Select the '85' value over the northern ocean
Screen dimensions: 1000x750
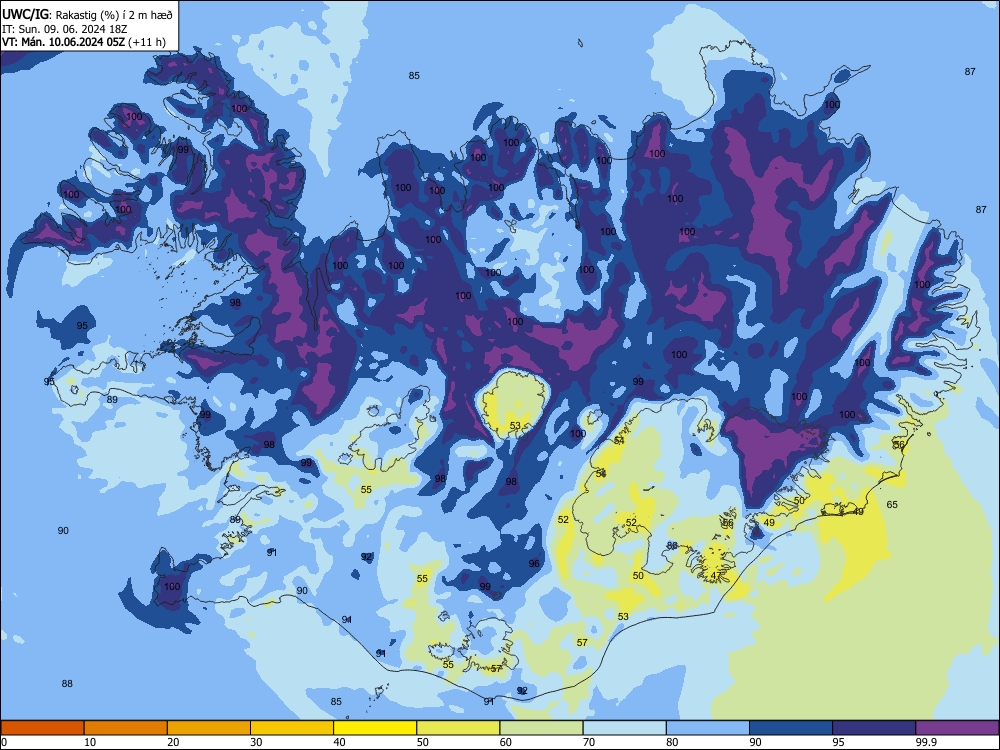414,75
